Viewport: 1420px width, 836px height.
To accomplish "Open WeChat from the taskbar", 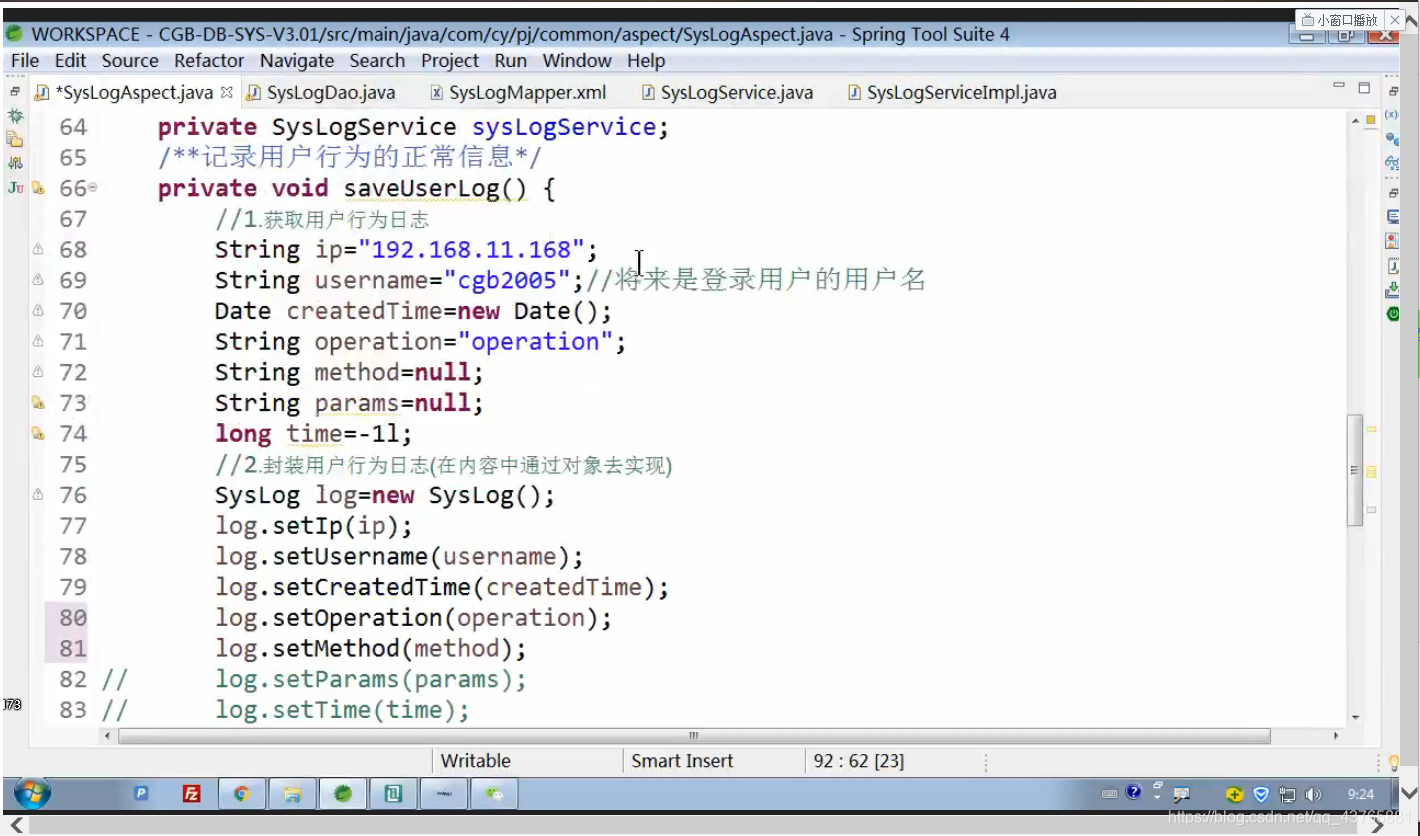I will click(495, 794).
